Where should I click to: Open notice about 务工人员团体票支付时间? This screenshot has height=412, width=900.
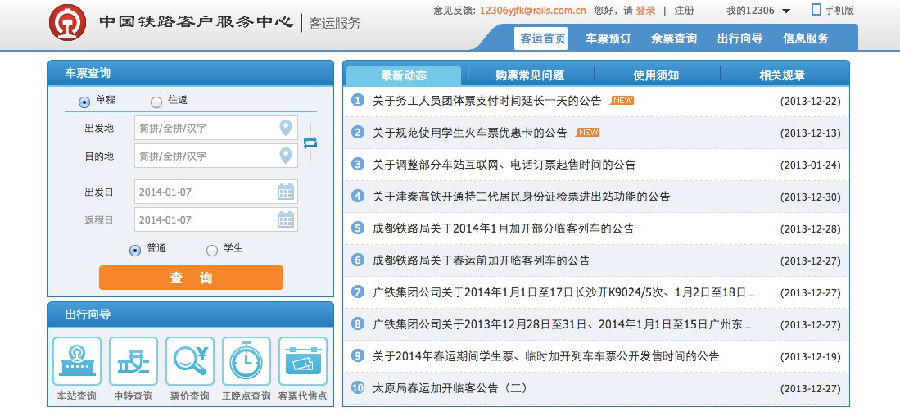(487, 100)
